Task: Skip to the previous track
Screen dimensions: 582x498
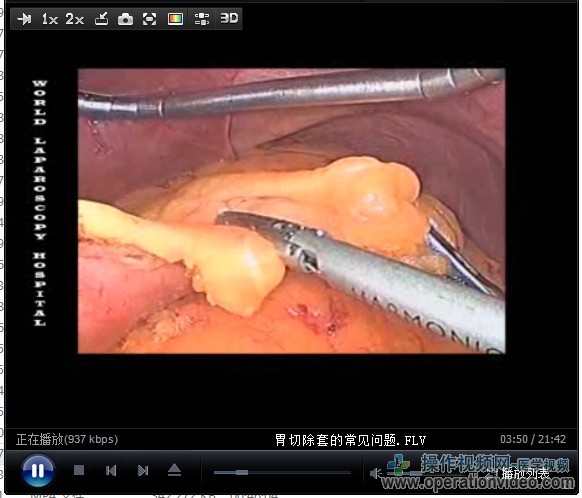Action: [x=111, y=471]
